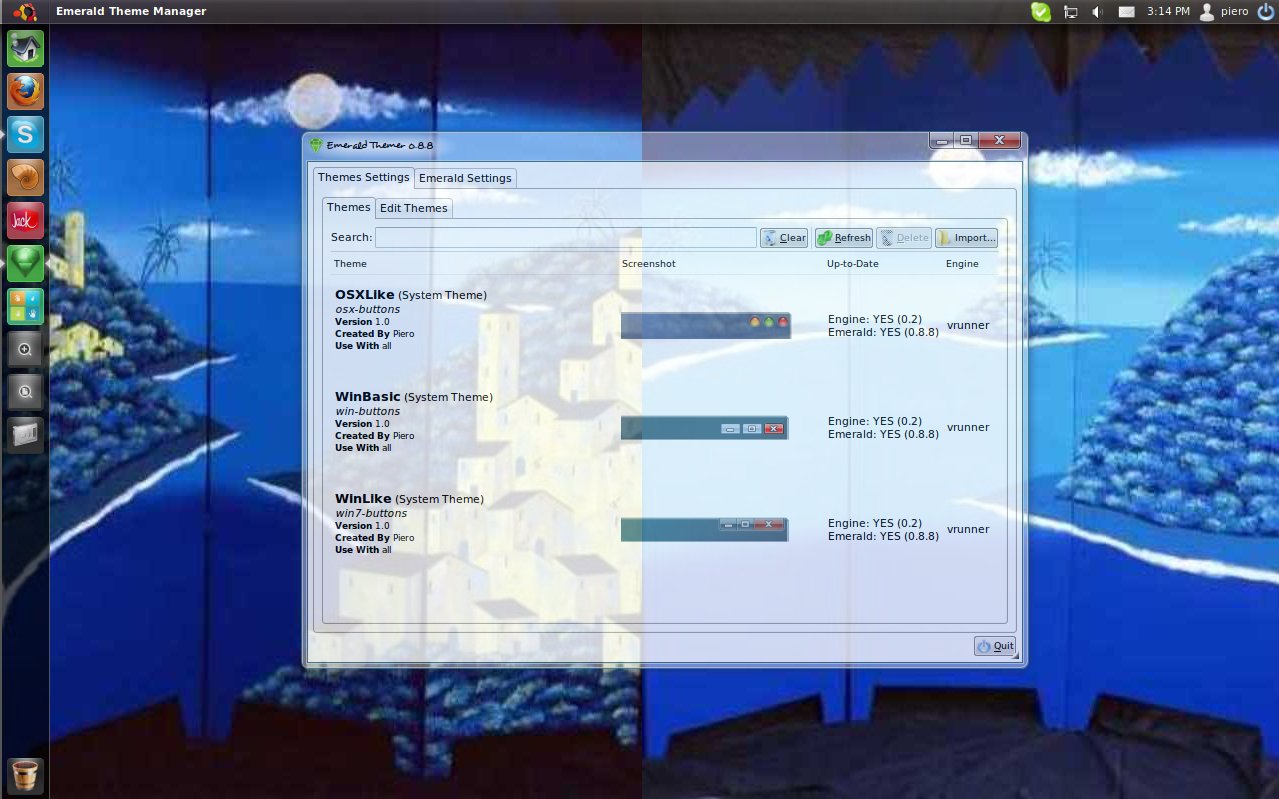Open the wooden trash bucket in the dock
This screenshot has height=799, width=1279.
(x=25, y=776)
